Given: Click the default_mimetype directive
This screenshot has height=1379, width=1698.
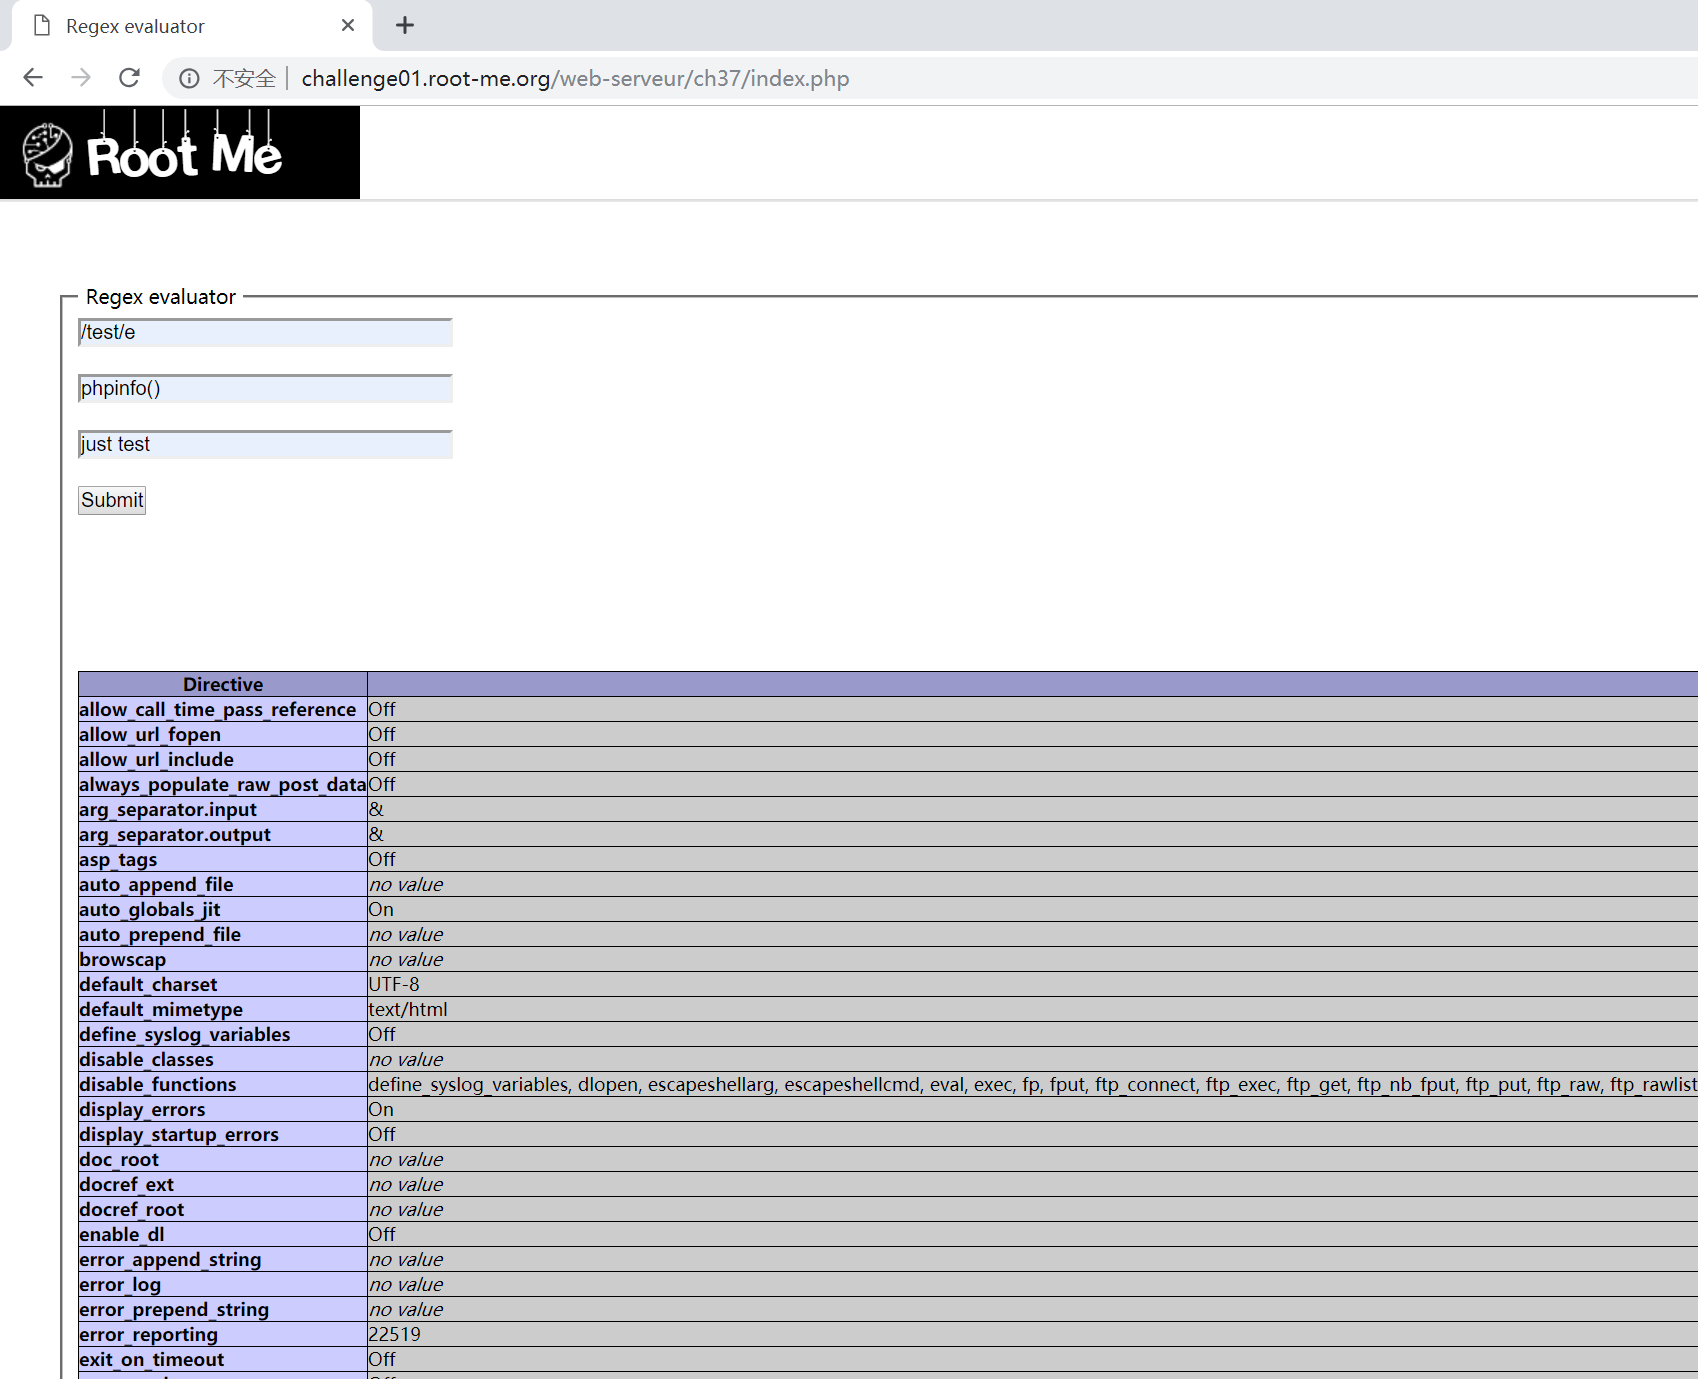Looking at the screenshot, I should pos(161,1009).
